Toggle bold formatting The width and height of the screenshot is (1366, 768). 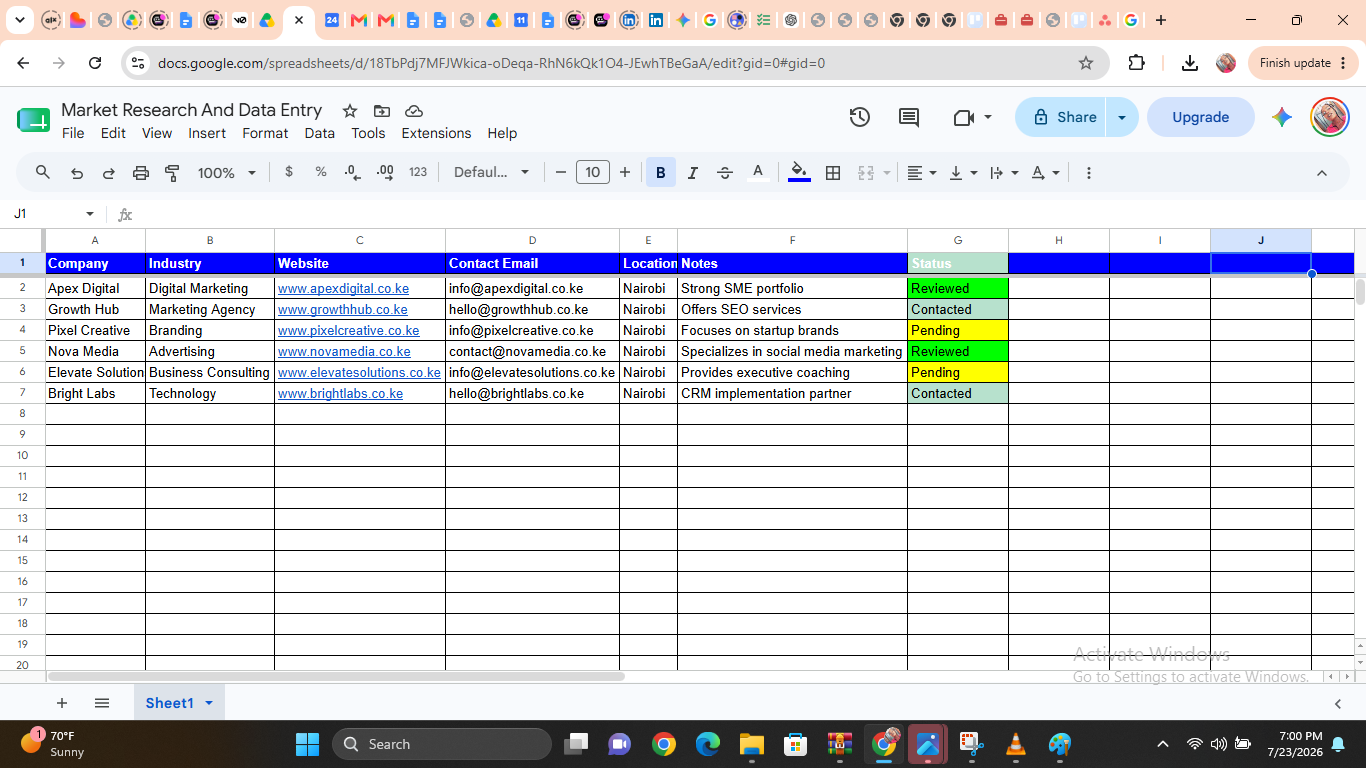(660, 172)
